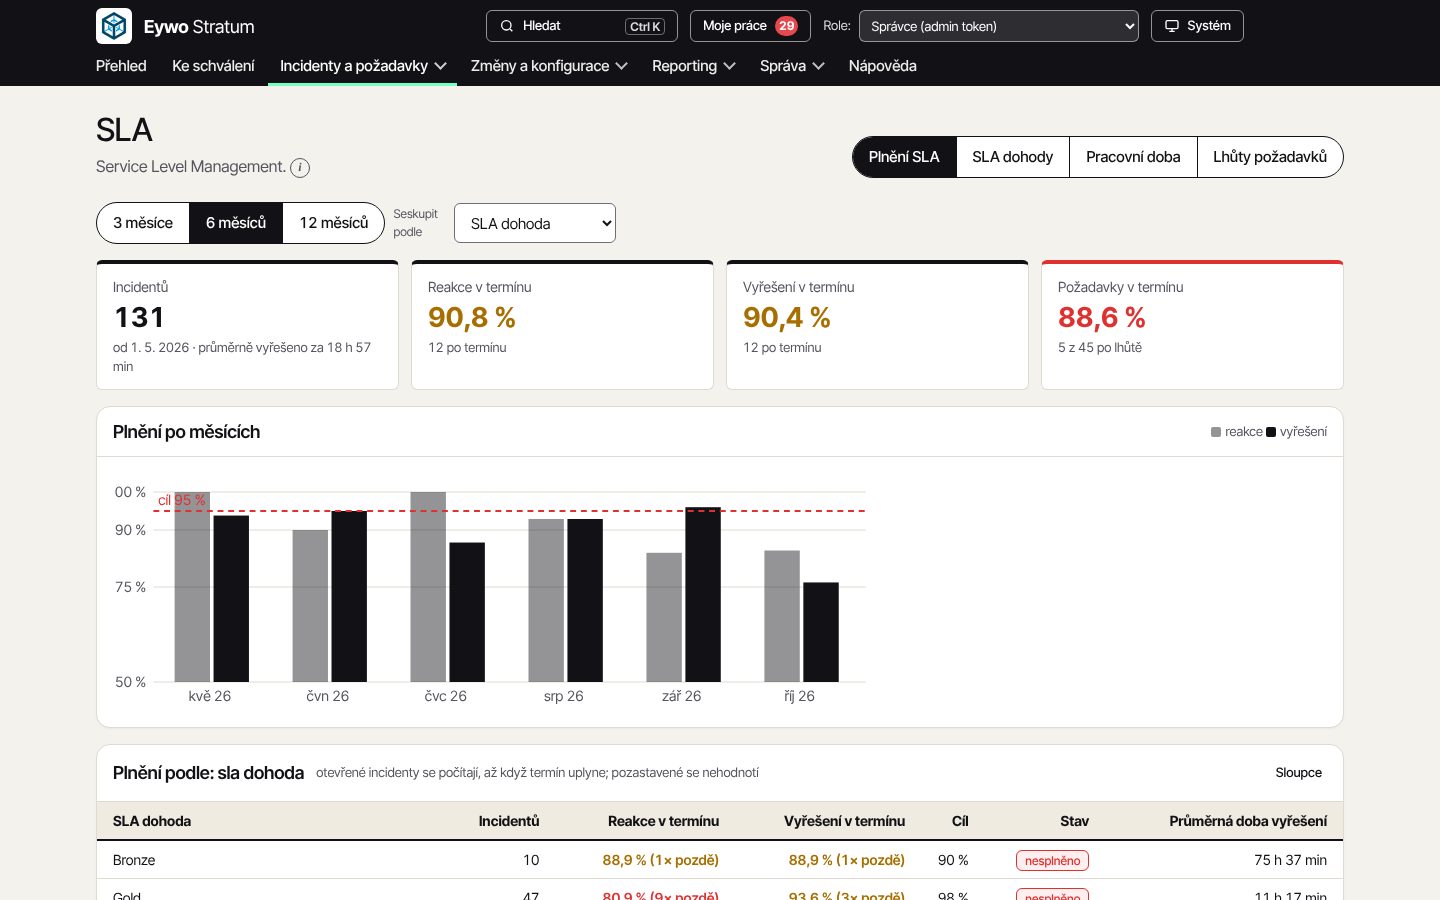Open the Role selector dropdown
Image resolution: width=1440 pixels, height=900 pixels.
click(x=999, y=26)
